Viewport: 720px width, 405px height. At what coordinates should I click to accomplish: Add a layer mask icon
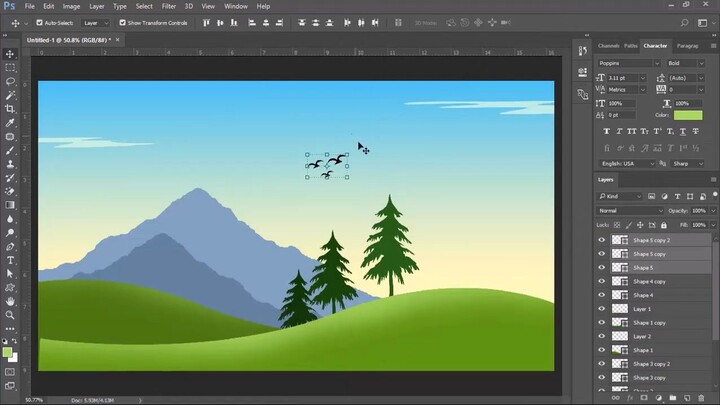(644, 398)
